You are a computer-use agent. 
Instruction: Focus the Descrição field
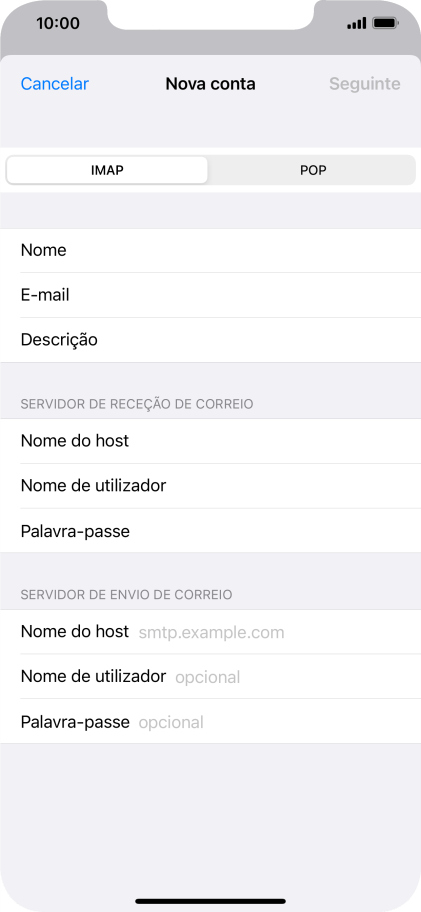[210, 340]
